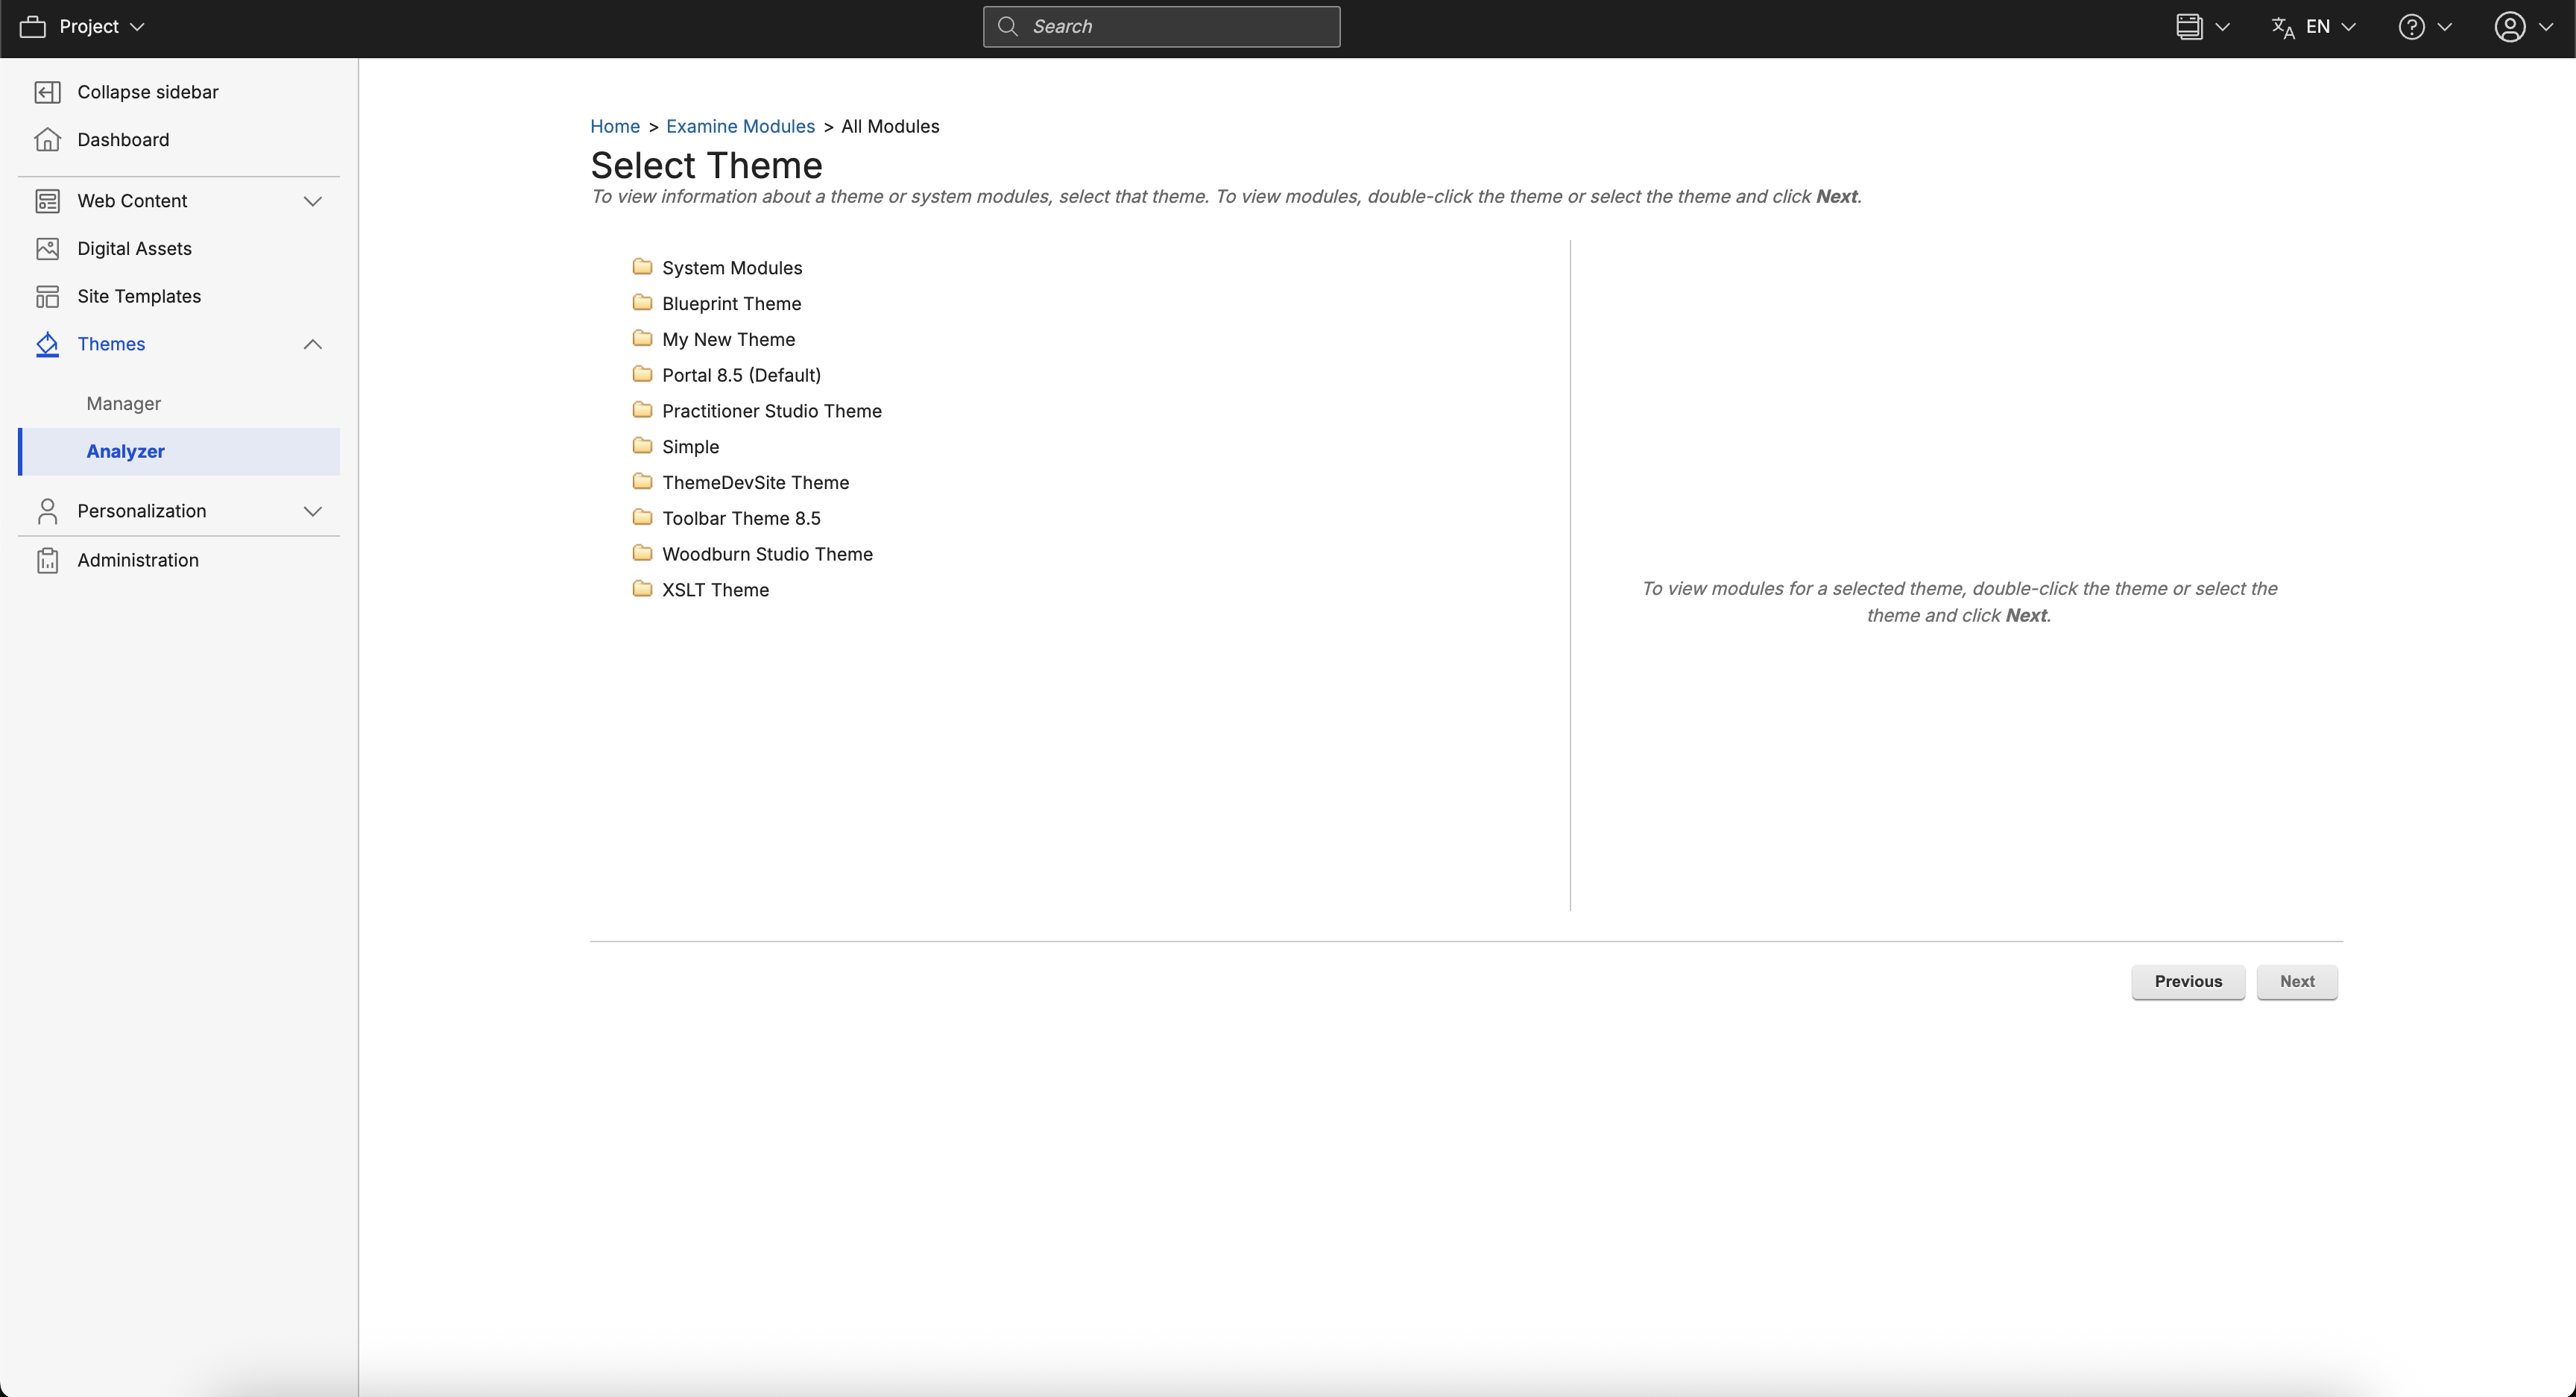Collapse the Themes section chevron
Screen dimensions: 2576x1397
click(312, 344)
